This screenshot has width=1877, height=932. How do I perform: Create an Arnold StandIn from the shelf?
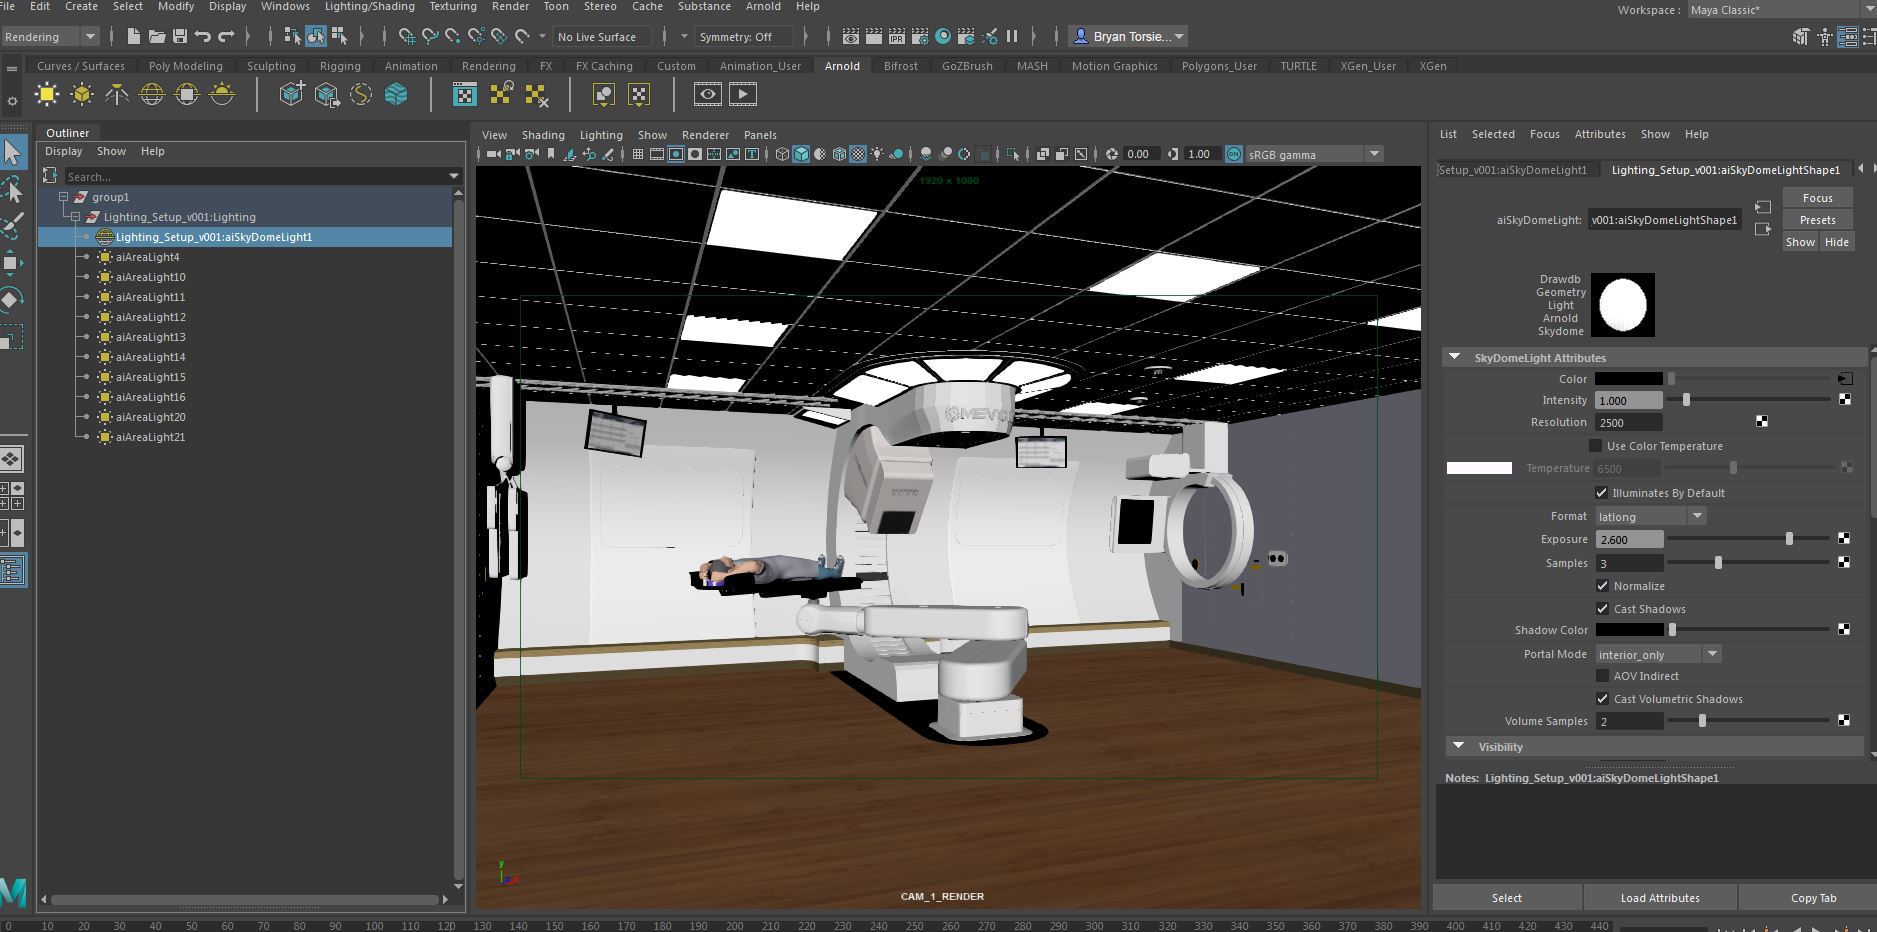[292, 93]
